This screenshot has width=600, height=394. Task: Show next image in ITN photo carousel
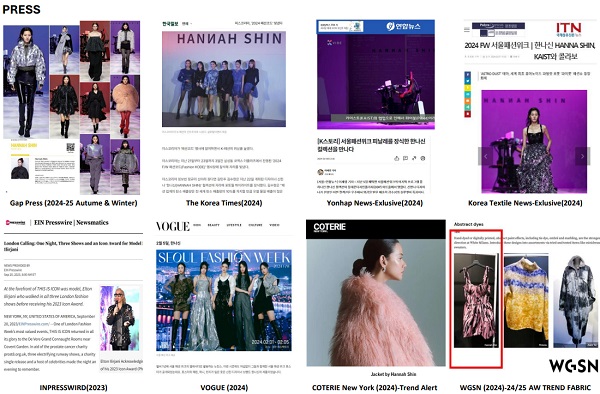(x=582, y=156)
